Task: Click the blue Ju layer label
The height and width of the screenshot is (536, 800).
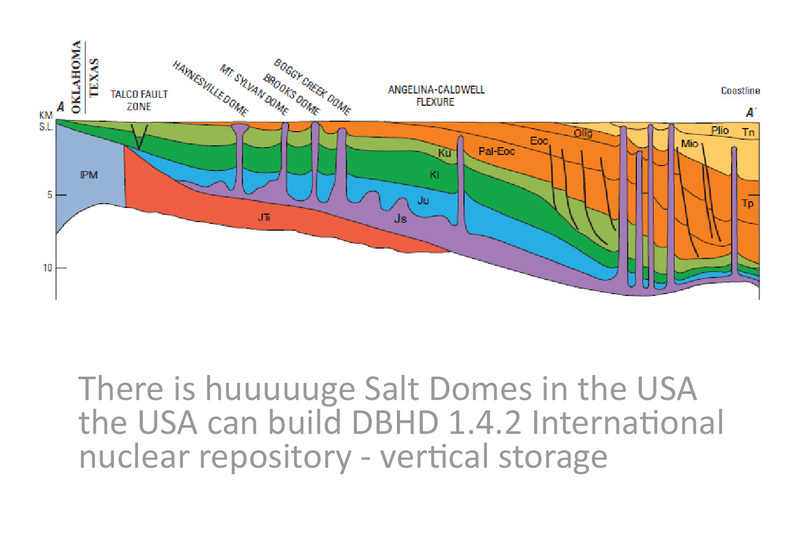Action: click(x=423, y=198)
